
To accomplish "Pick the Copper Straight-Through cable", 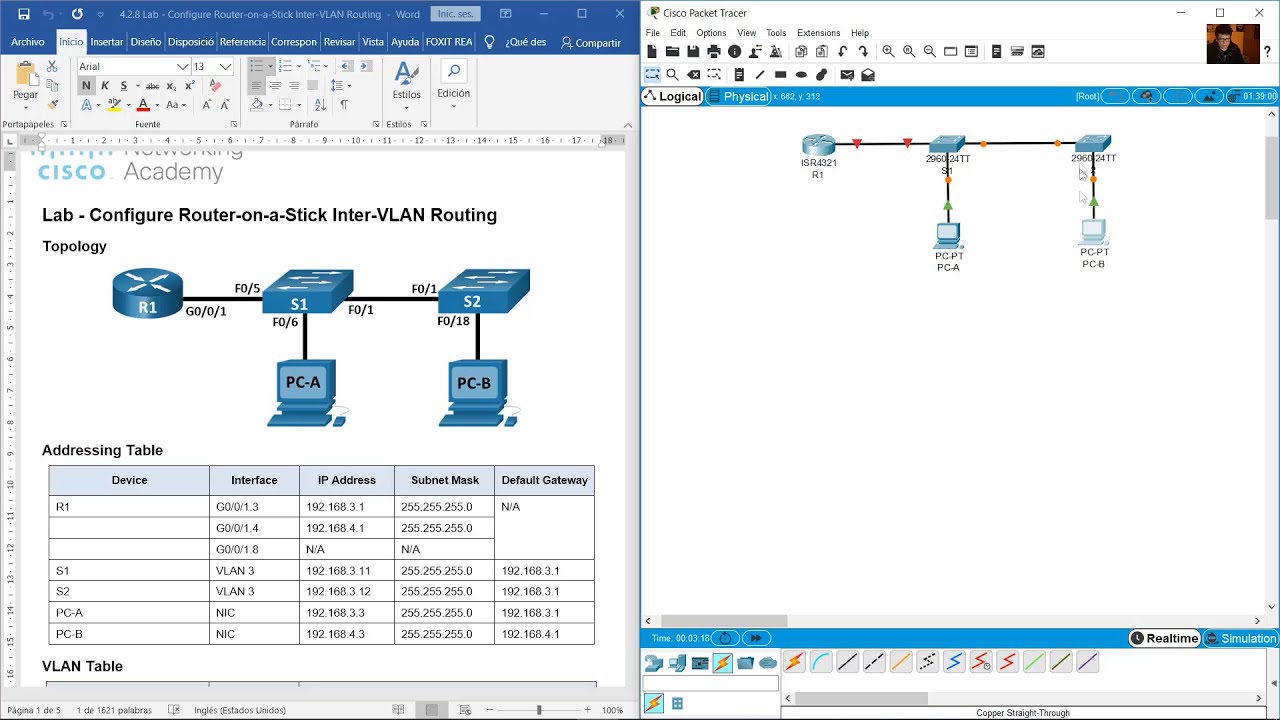I will coord(847,662).
